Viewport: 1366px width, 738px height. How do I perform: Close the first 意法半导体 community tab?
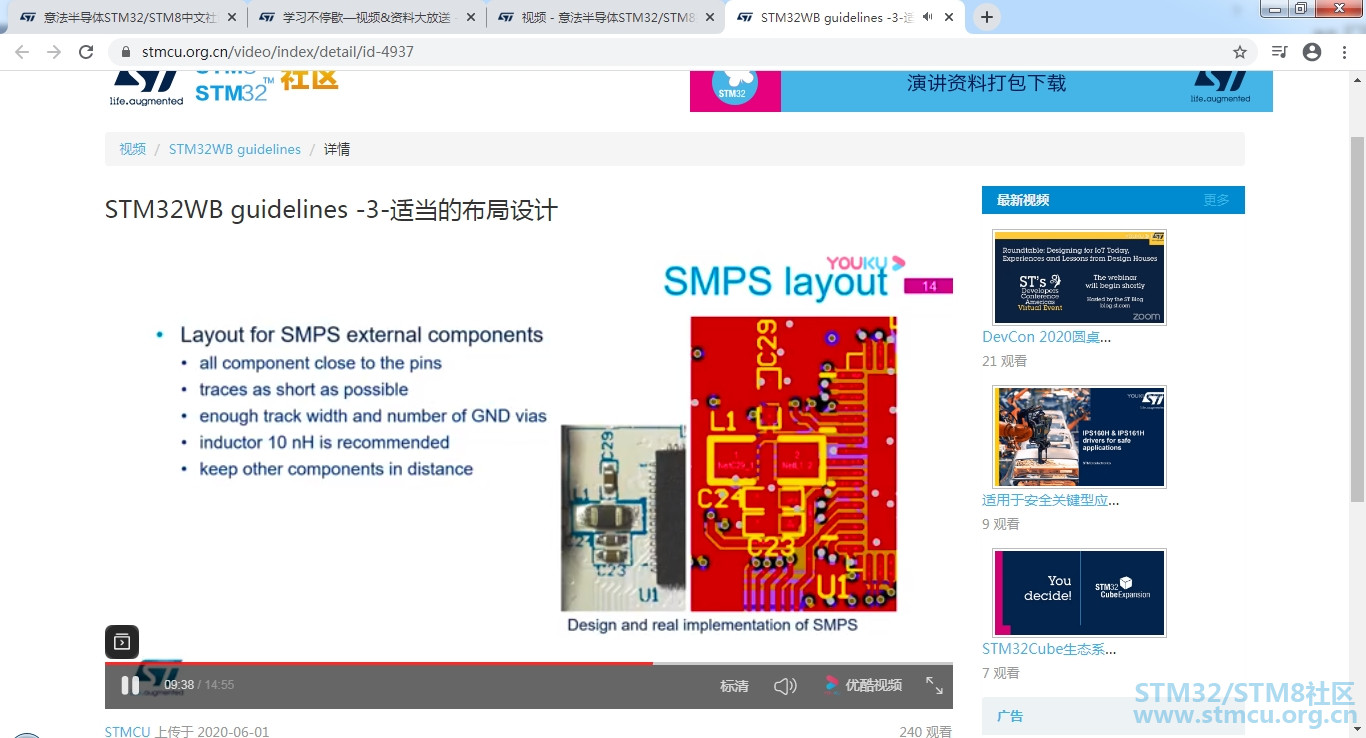[x=232, y=17]
